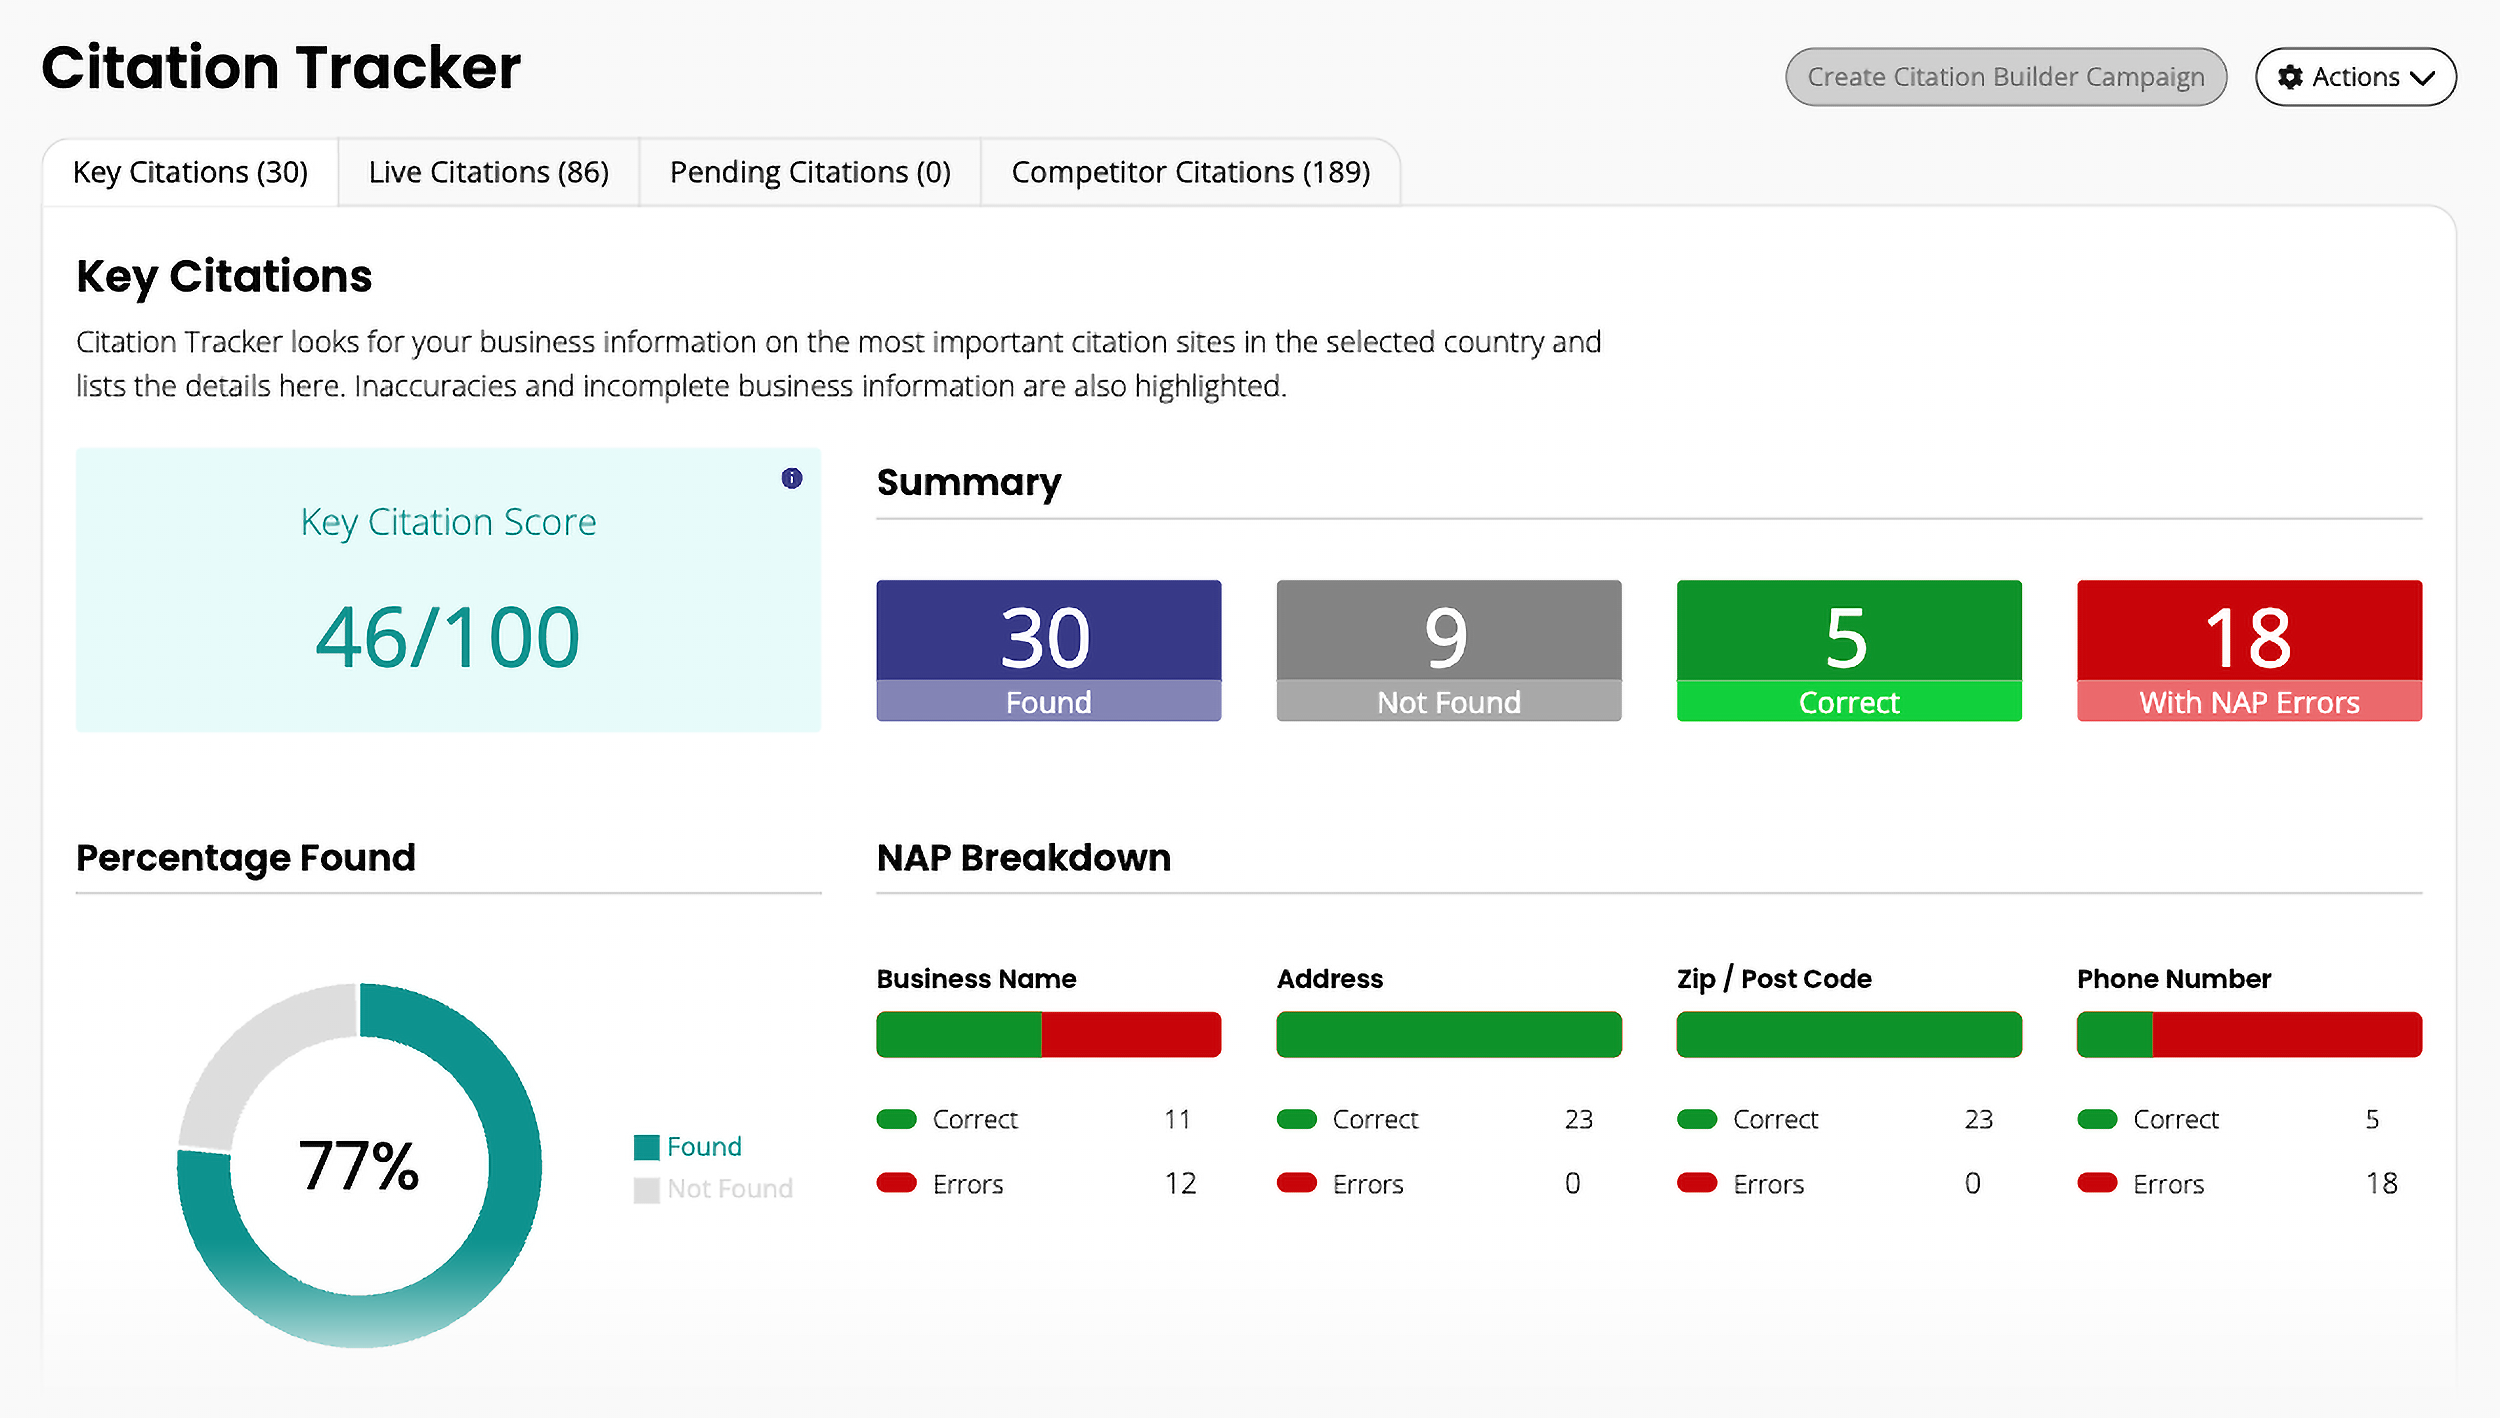Click the Business Name breakdown bar
Viewport: 2500px width, 1418px height.
[x=1048, y=1034]
